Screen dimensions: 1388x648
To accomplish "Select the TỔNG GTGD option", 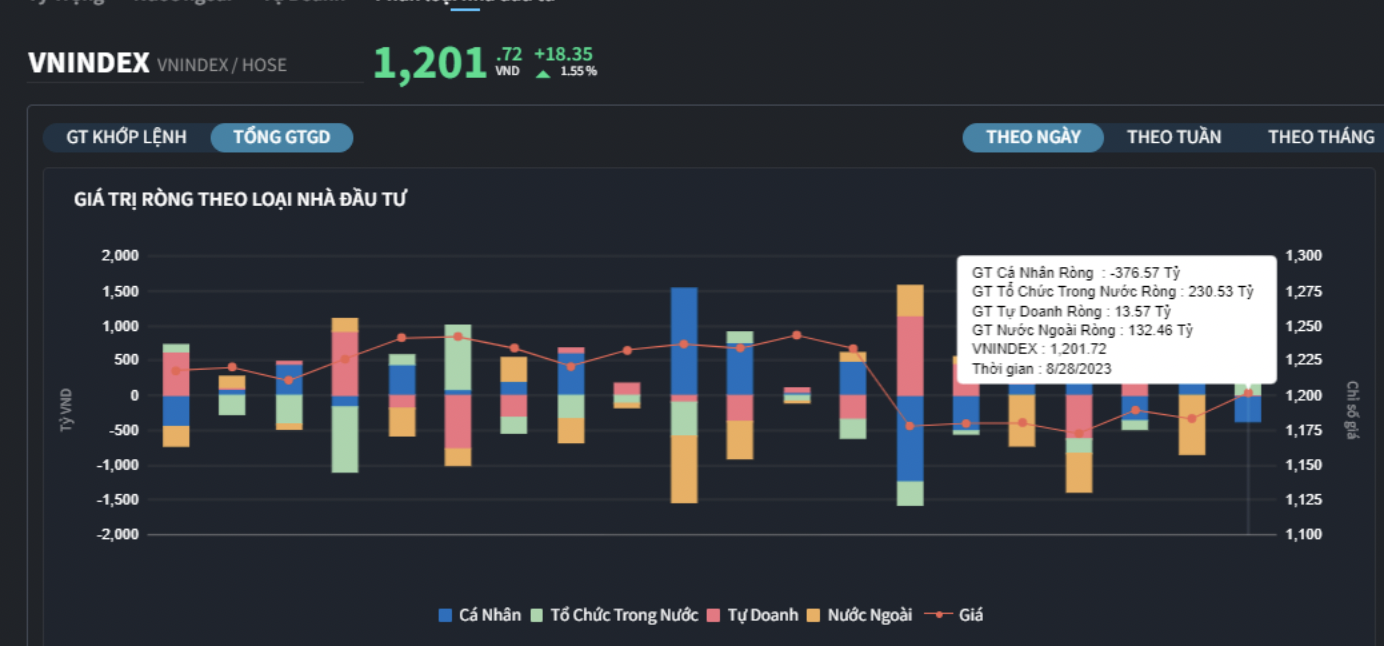I will point(282,137).
